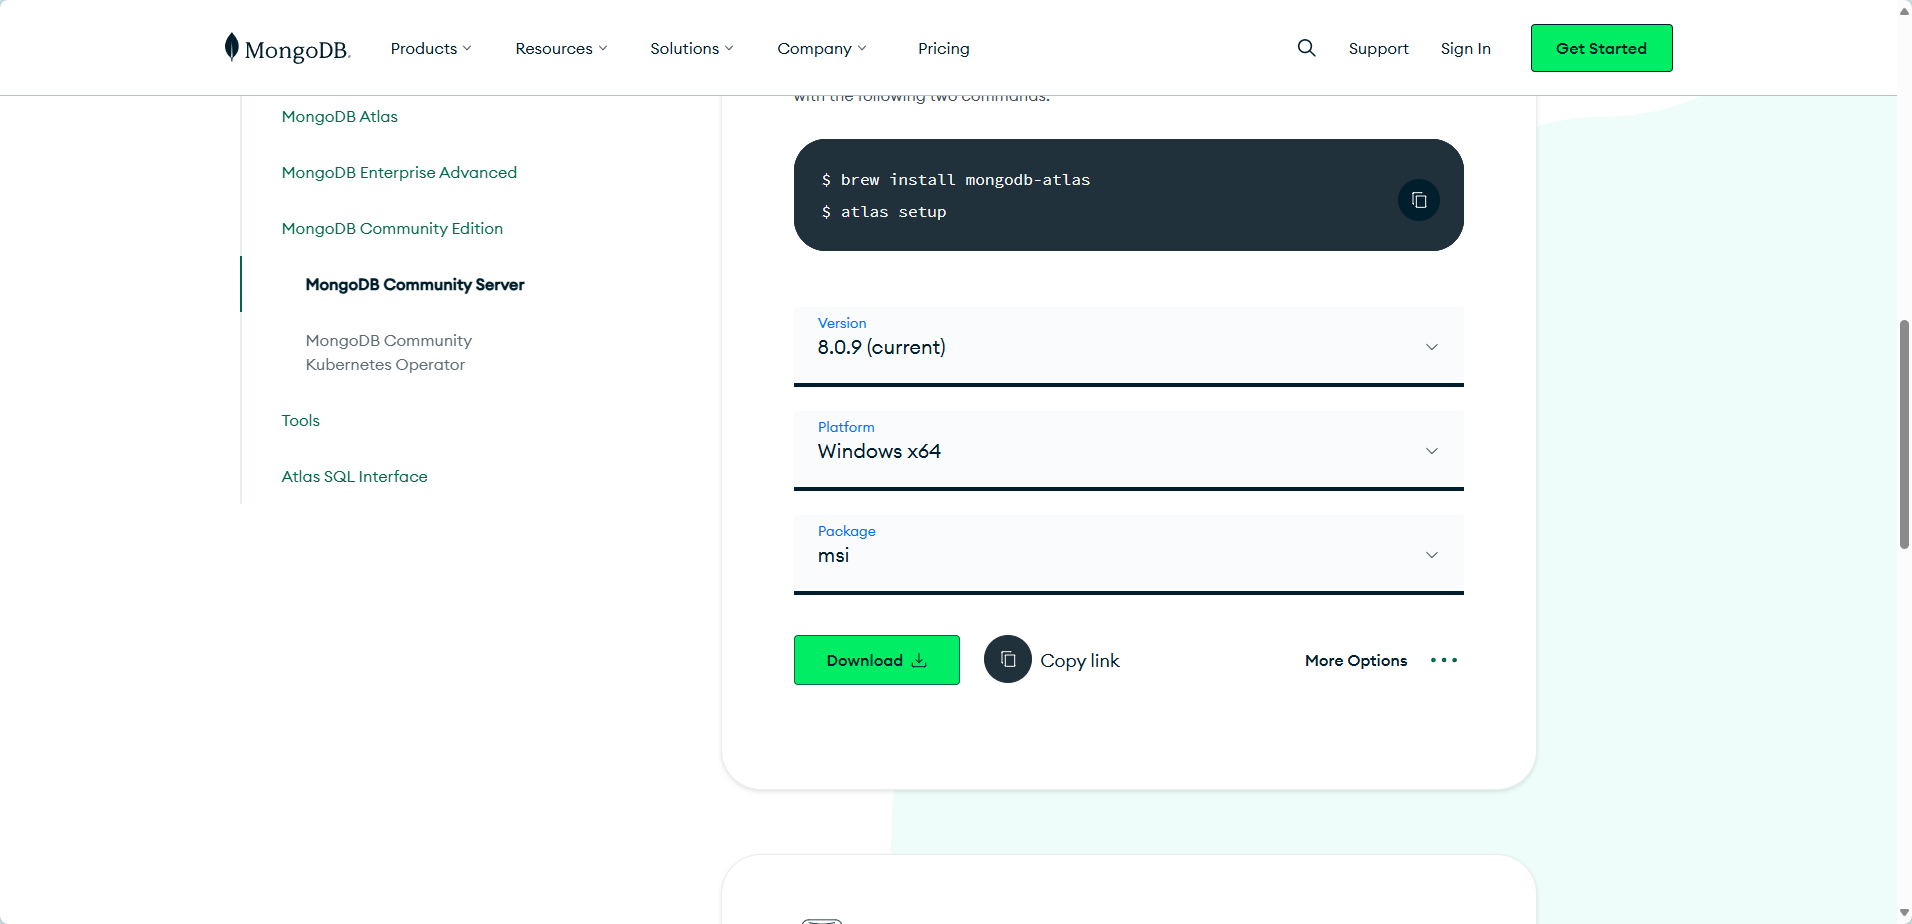Image resolution: width=1912 pixels, height=924 pixels.
Task: Go to the Pricing page
Action: coord(943,48)
